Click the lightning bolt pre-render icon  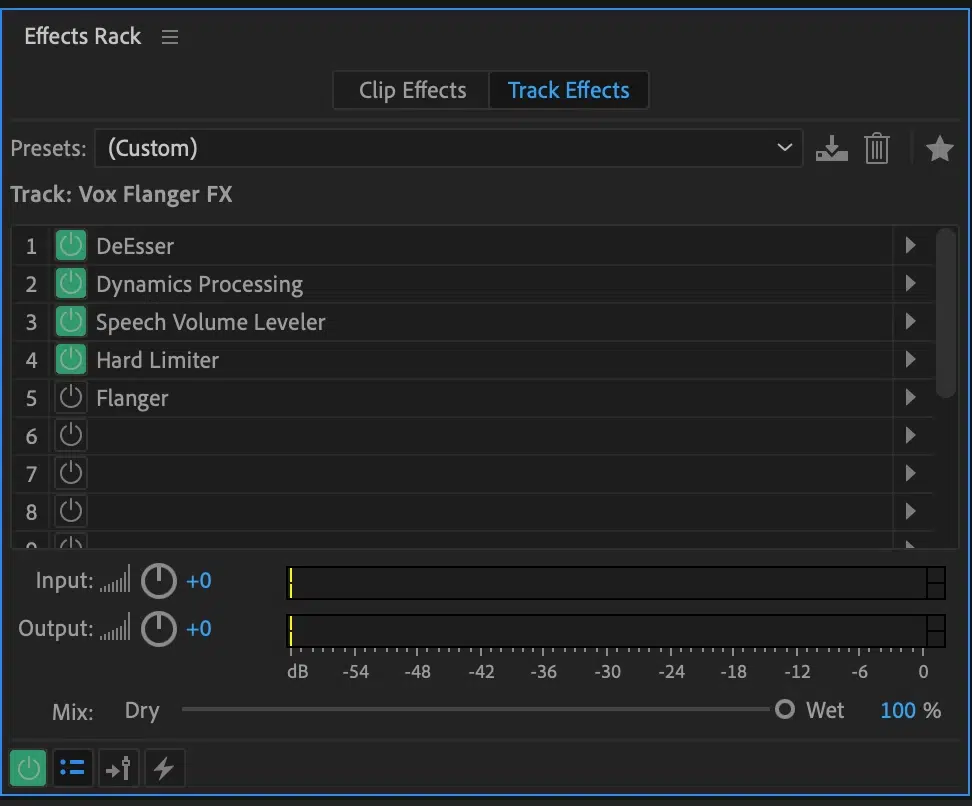164,768
